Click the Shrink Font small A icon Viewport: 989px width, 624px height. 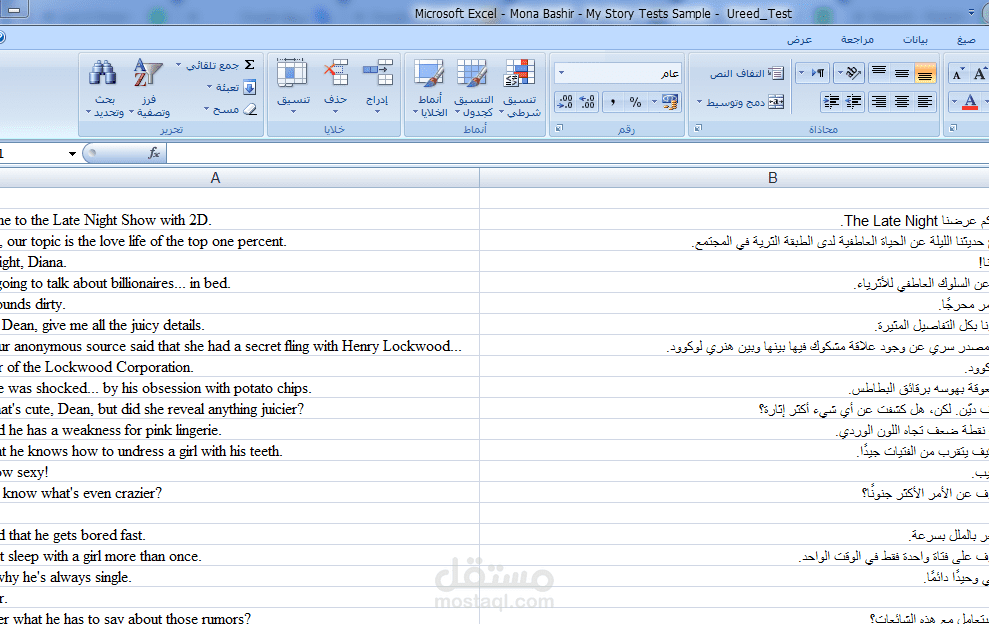pyautogui.click(x=958, y=74)
